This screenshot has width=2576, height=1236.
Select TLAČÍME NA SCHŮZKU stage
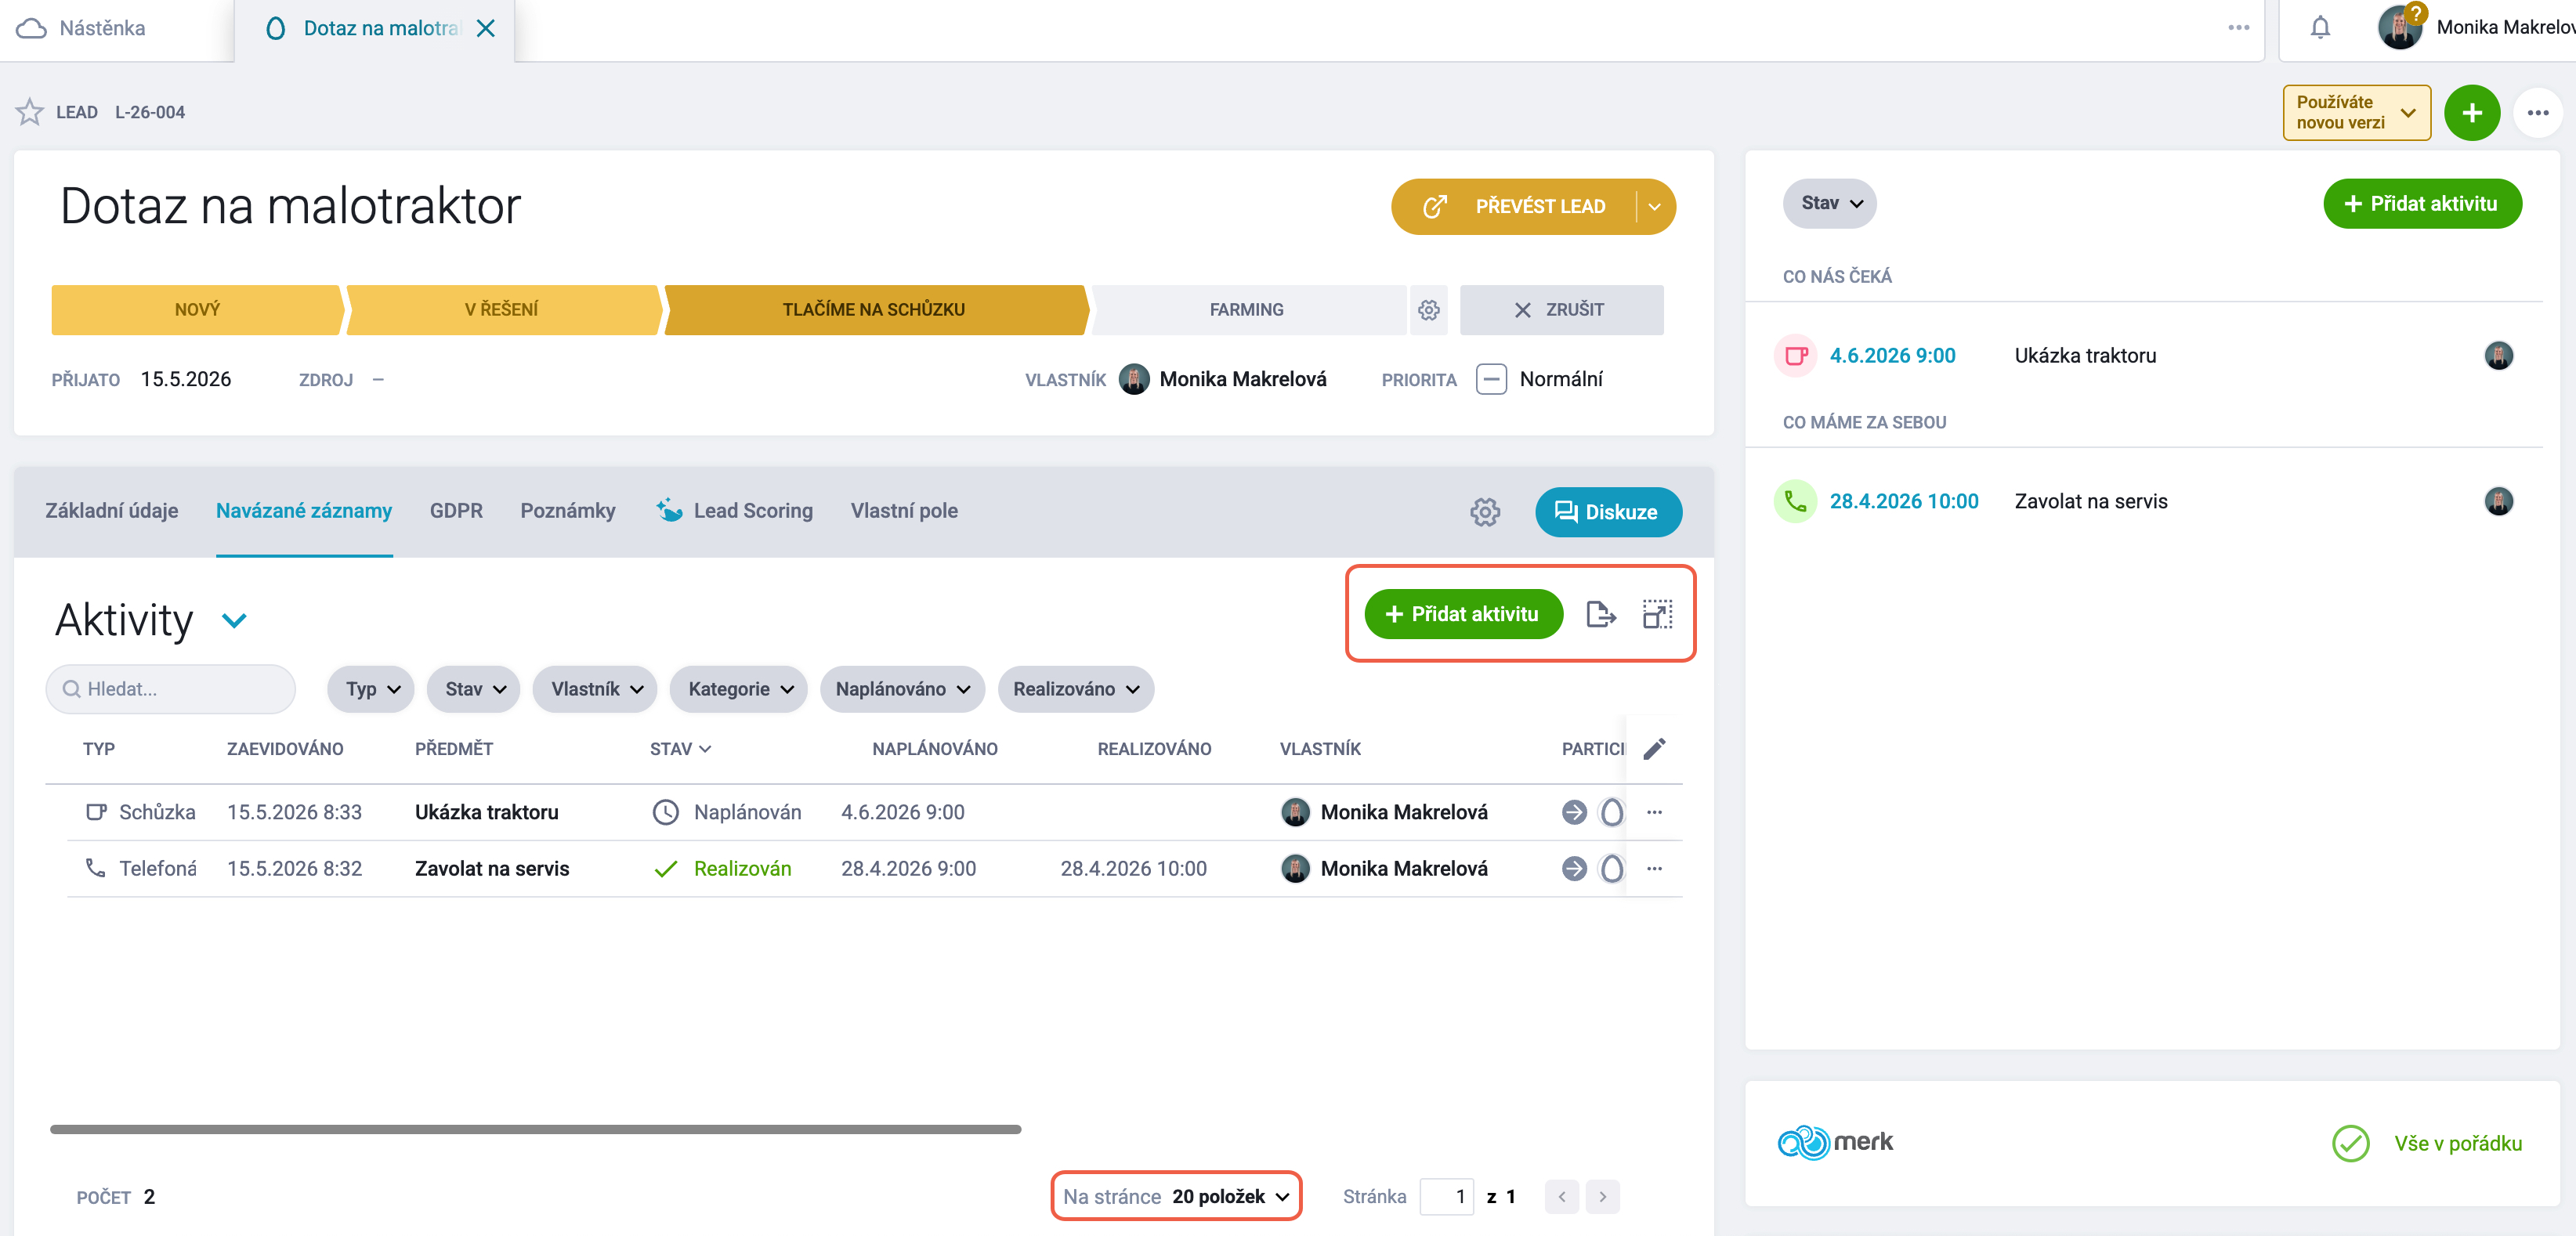(874, 310)
